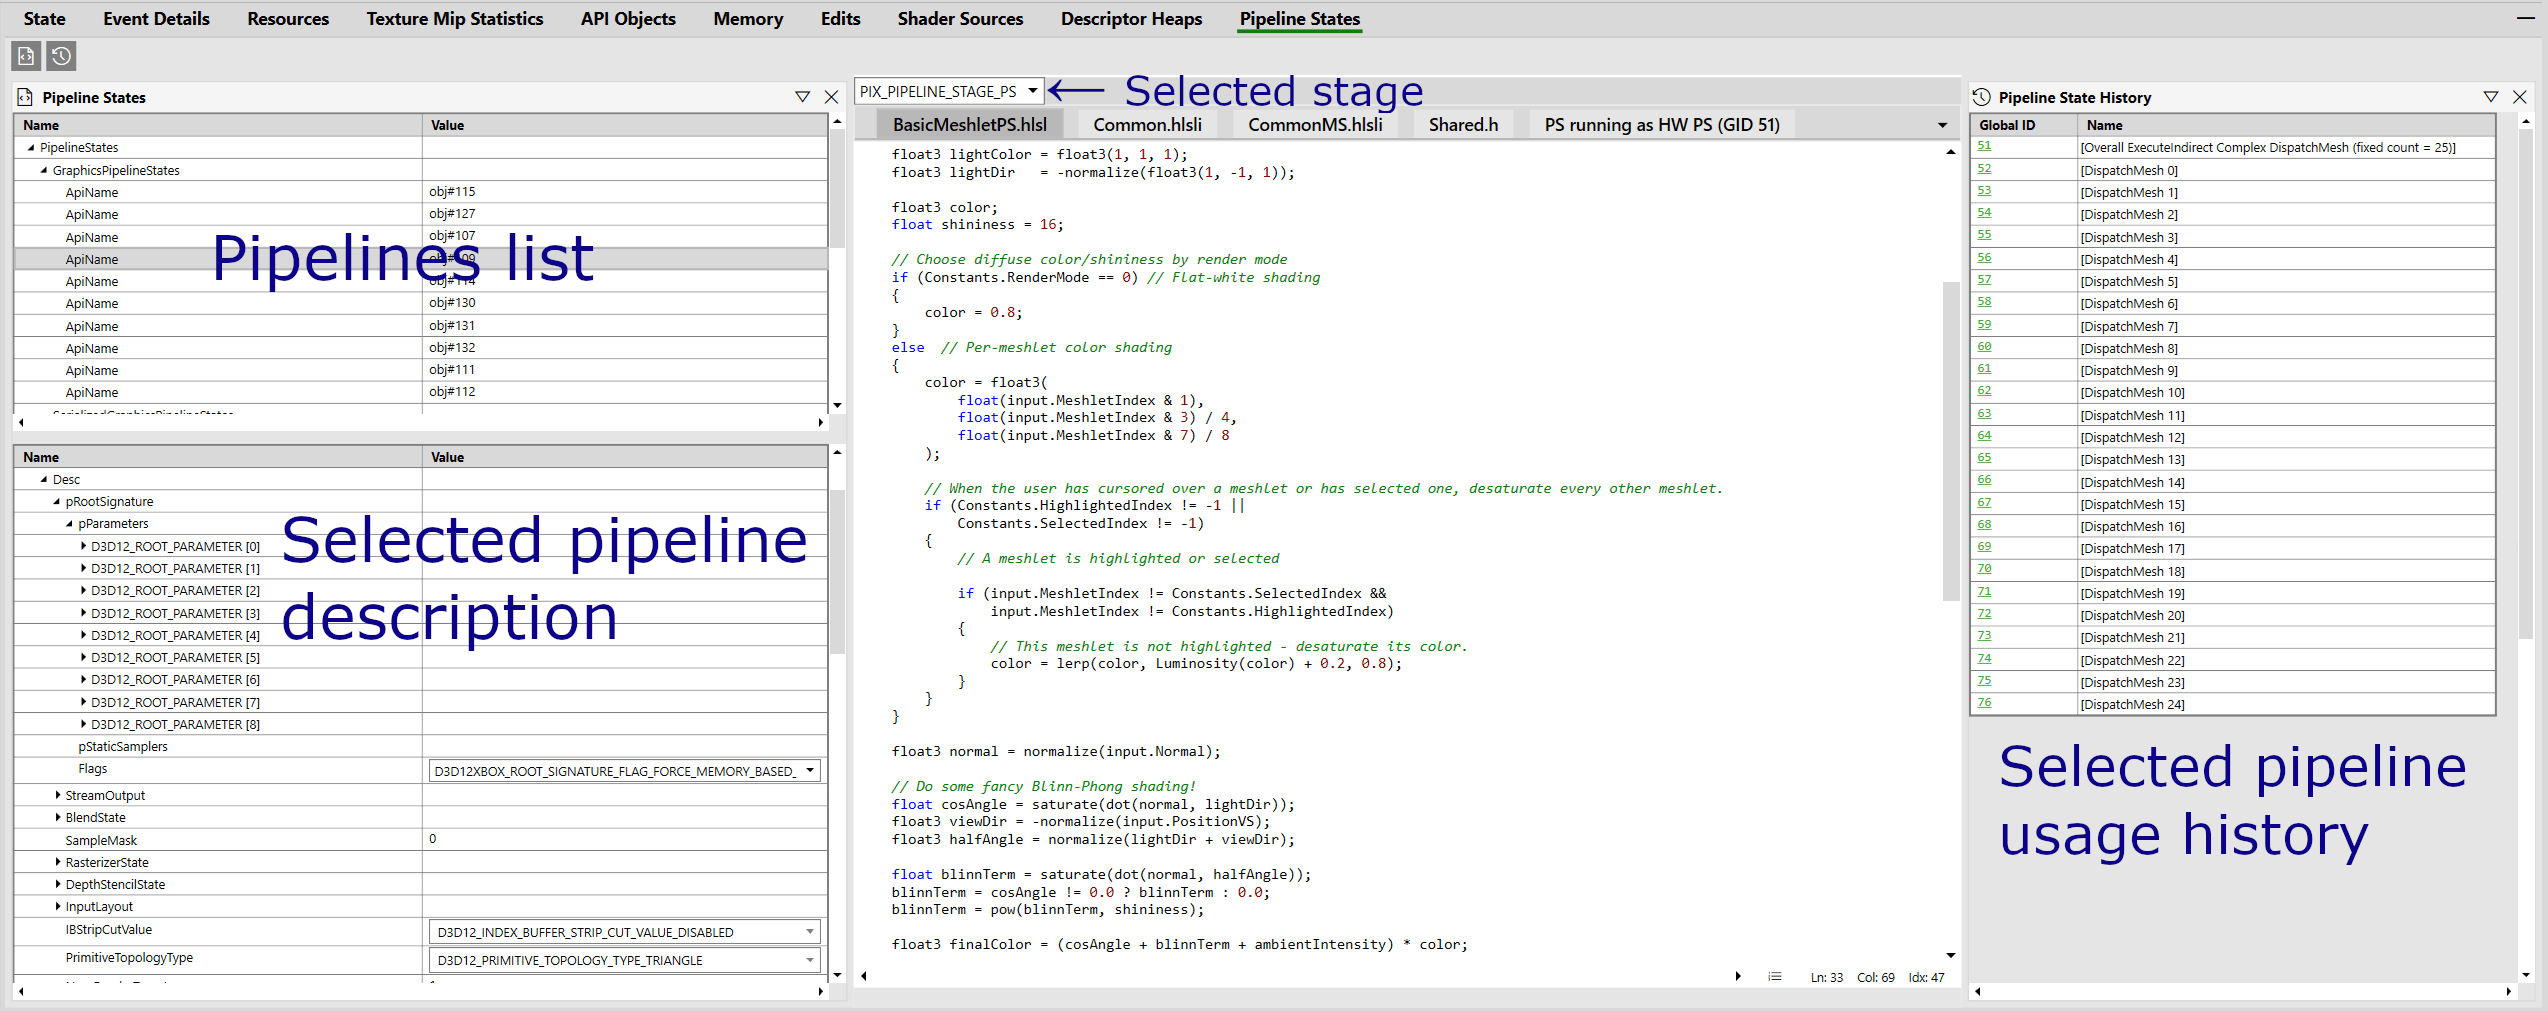The width and height of the screenshot is (2548, 1011).
Task: Click the code editor vertical scrollbar thumb
Action: point(1950,440)
